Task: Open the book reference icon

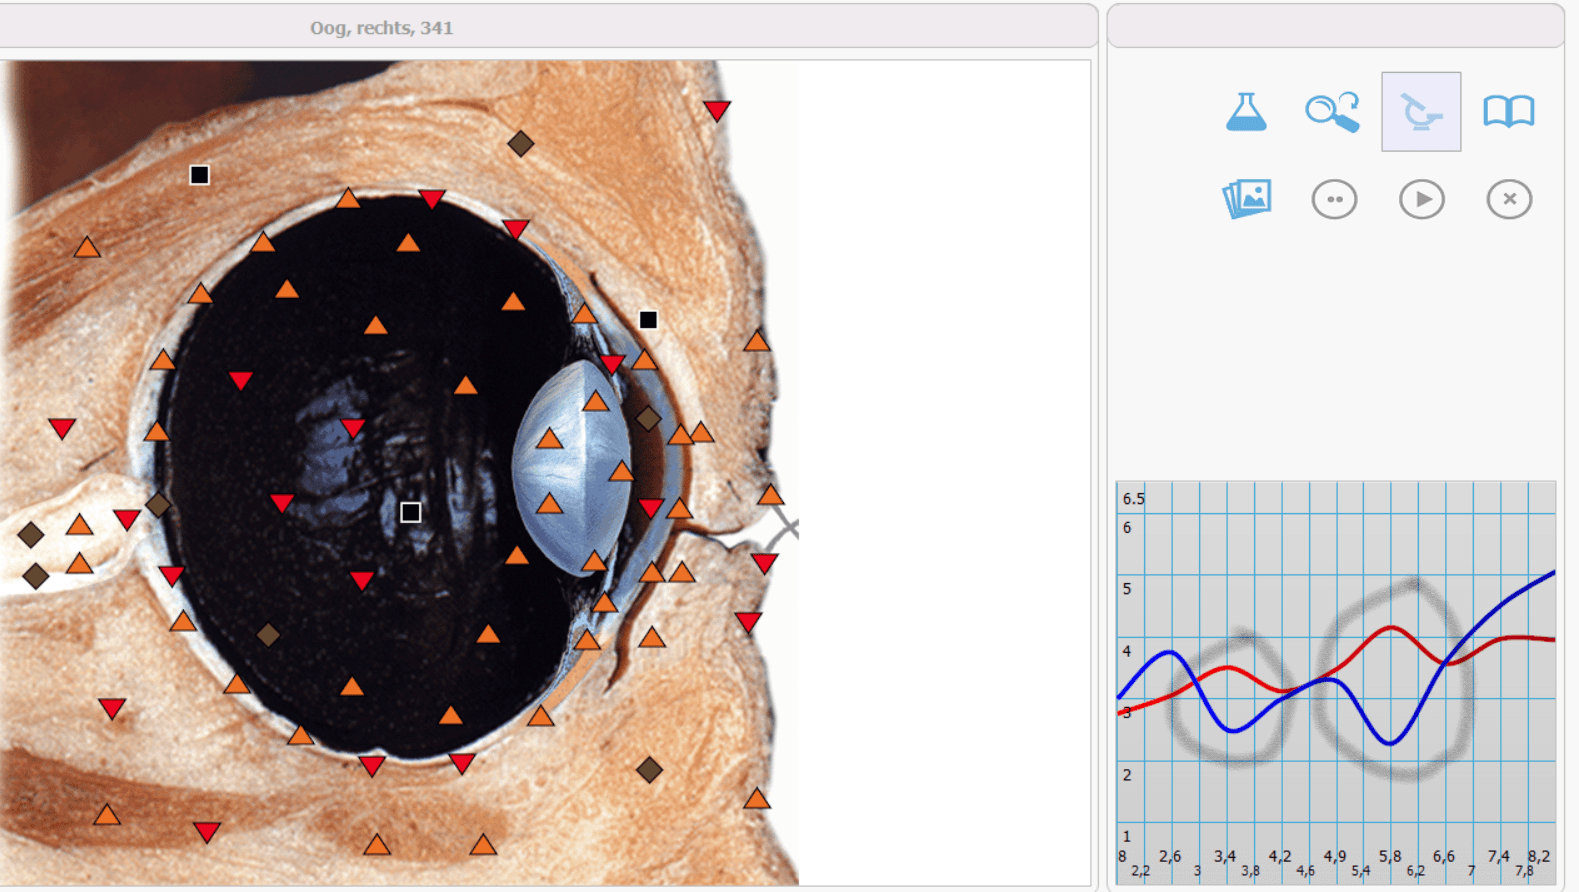Action: point(1508,112)
